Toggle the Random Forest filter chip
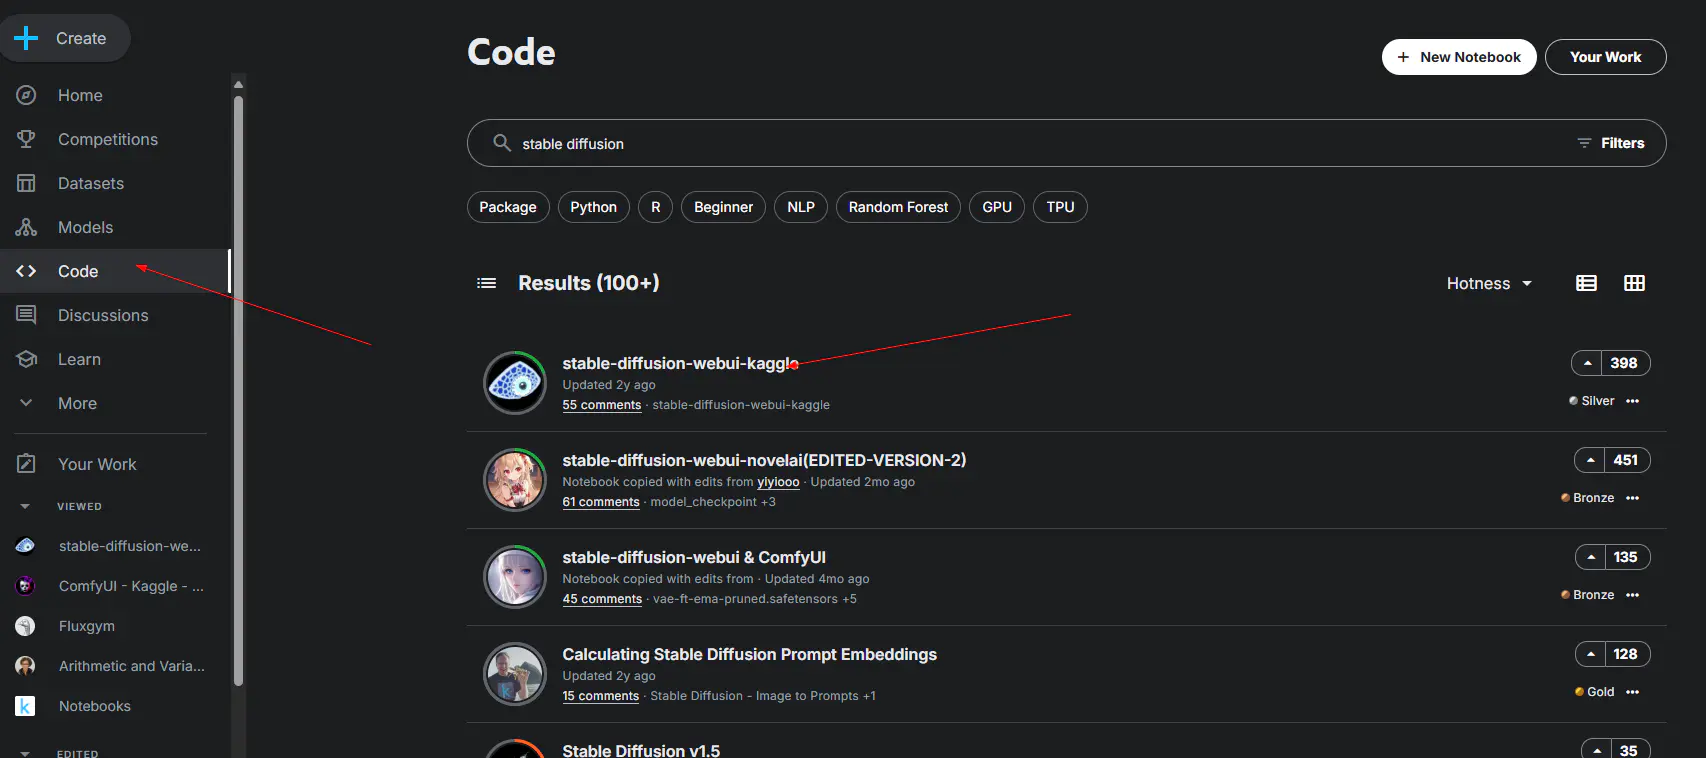1706x758 pixels. (x=898, y=207)
